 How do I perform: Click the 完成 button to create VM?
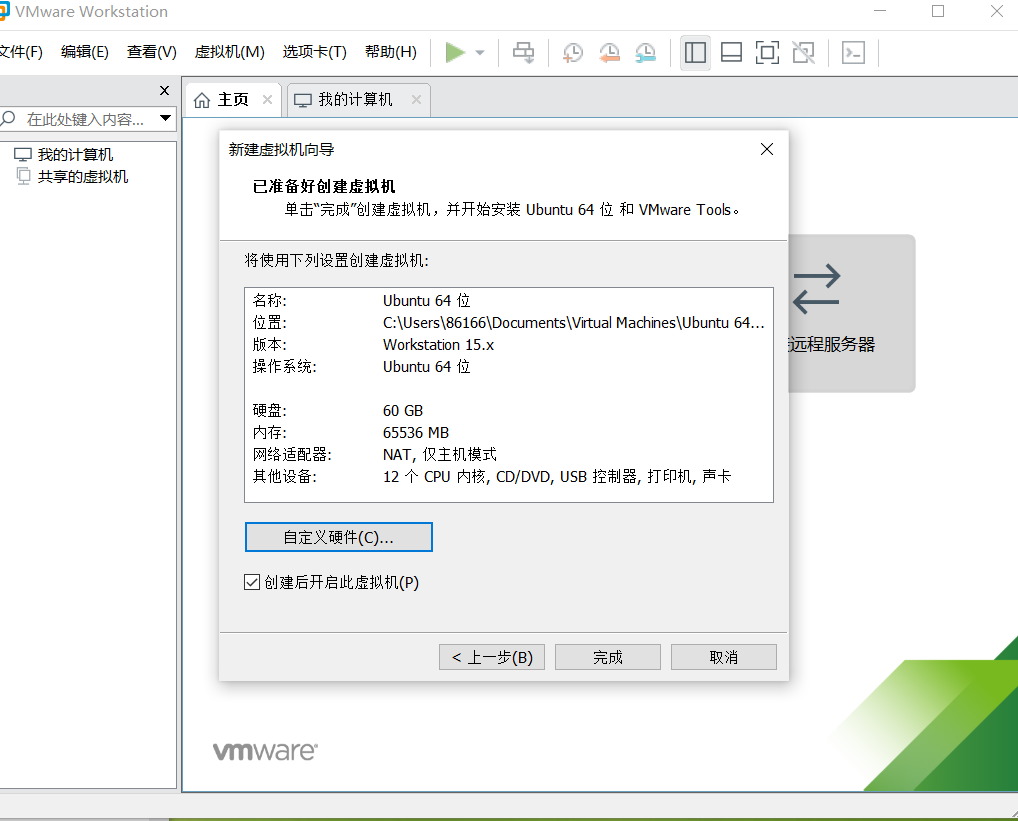[x=607, y=656]
